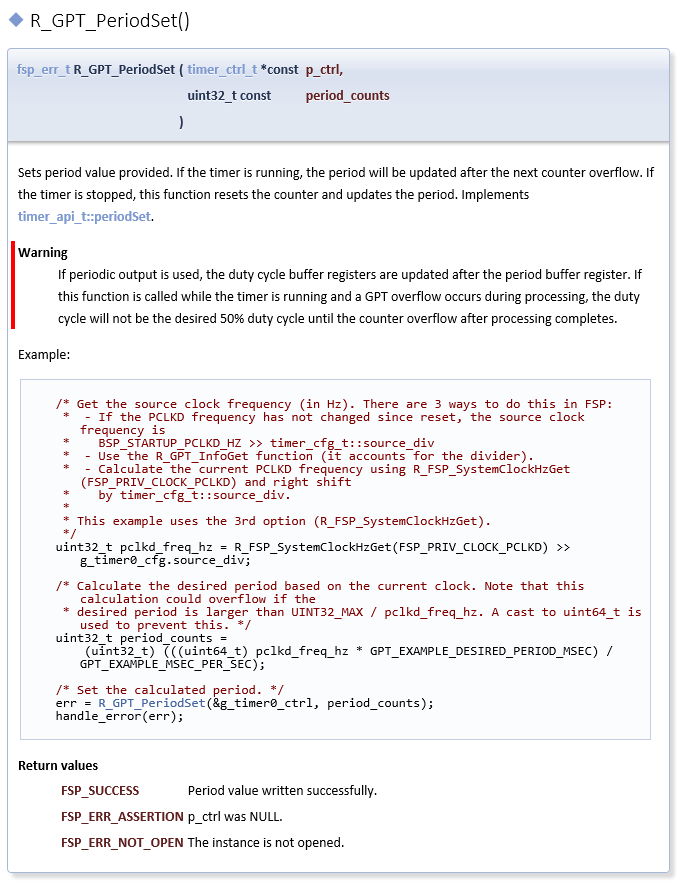The height and width of the screenshot is (883, 677).
Task: Click the Warning label
Action: click(x=43, y=253)
